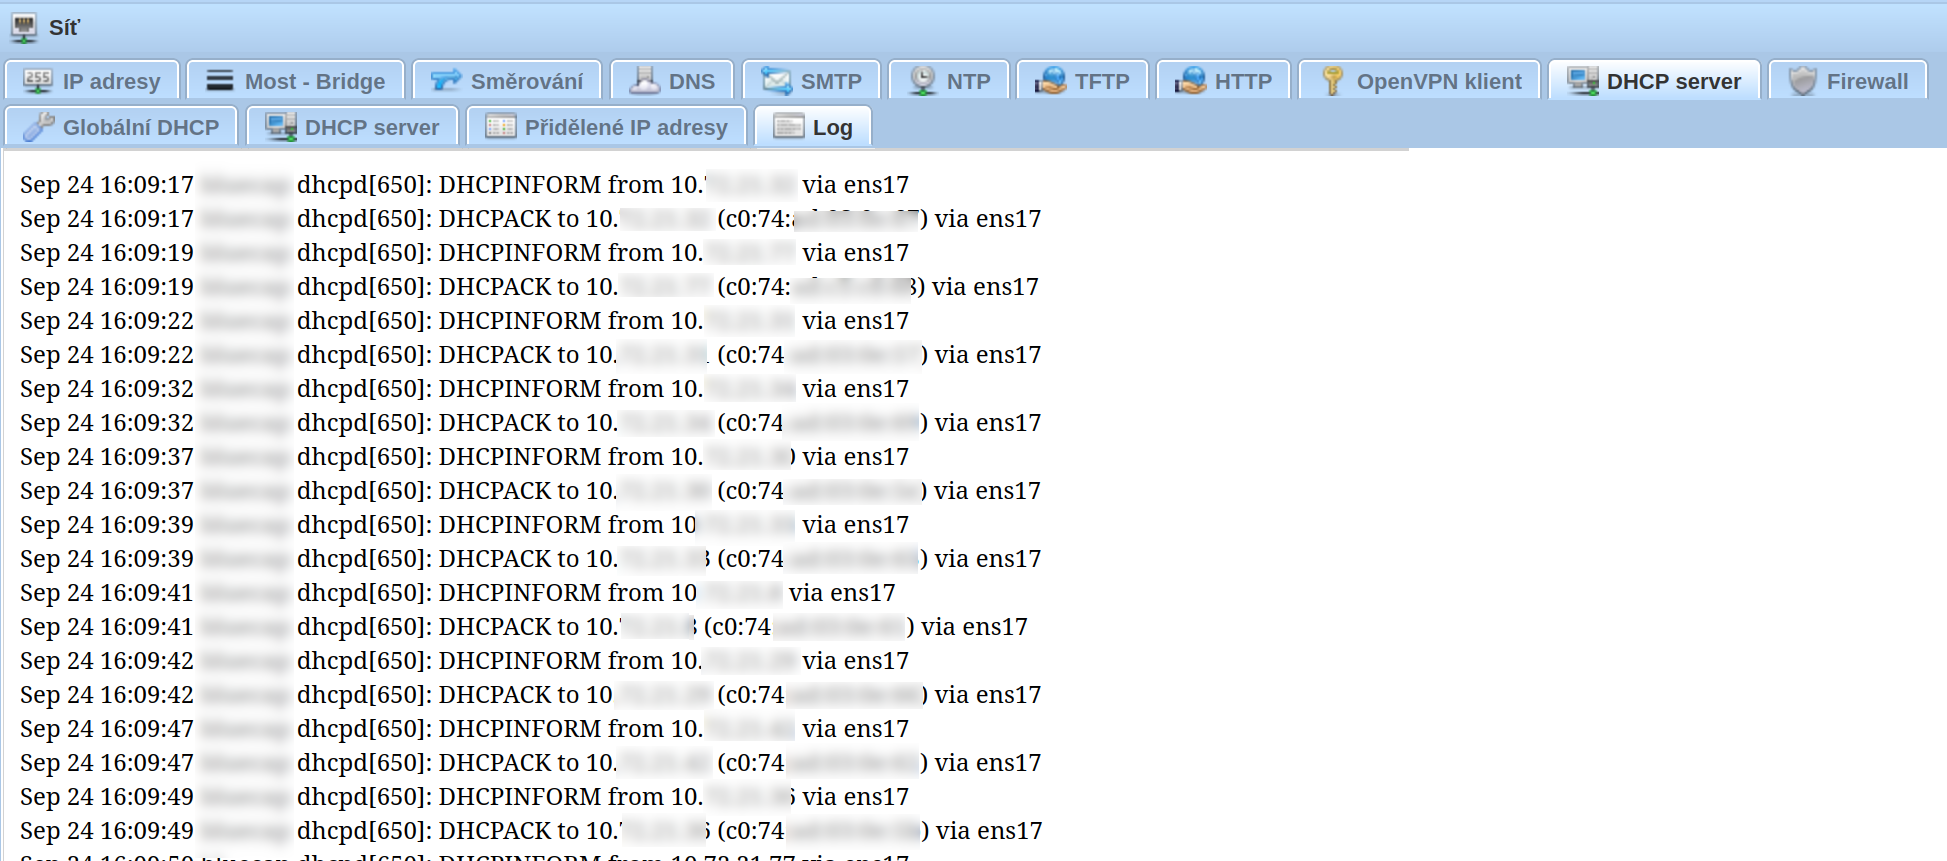1947x861 pixels.
Task: Open the IP adresy tab
Action: (x=92, y=81)
